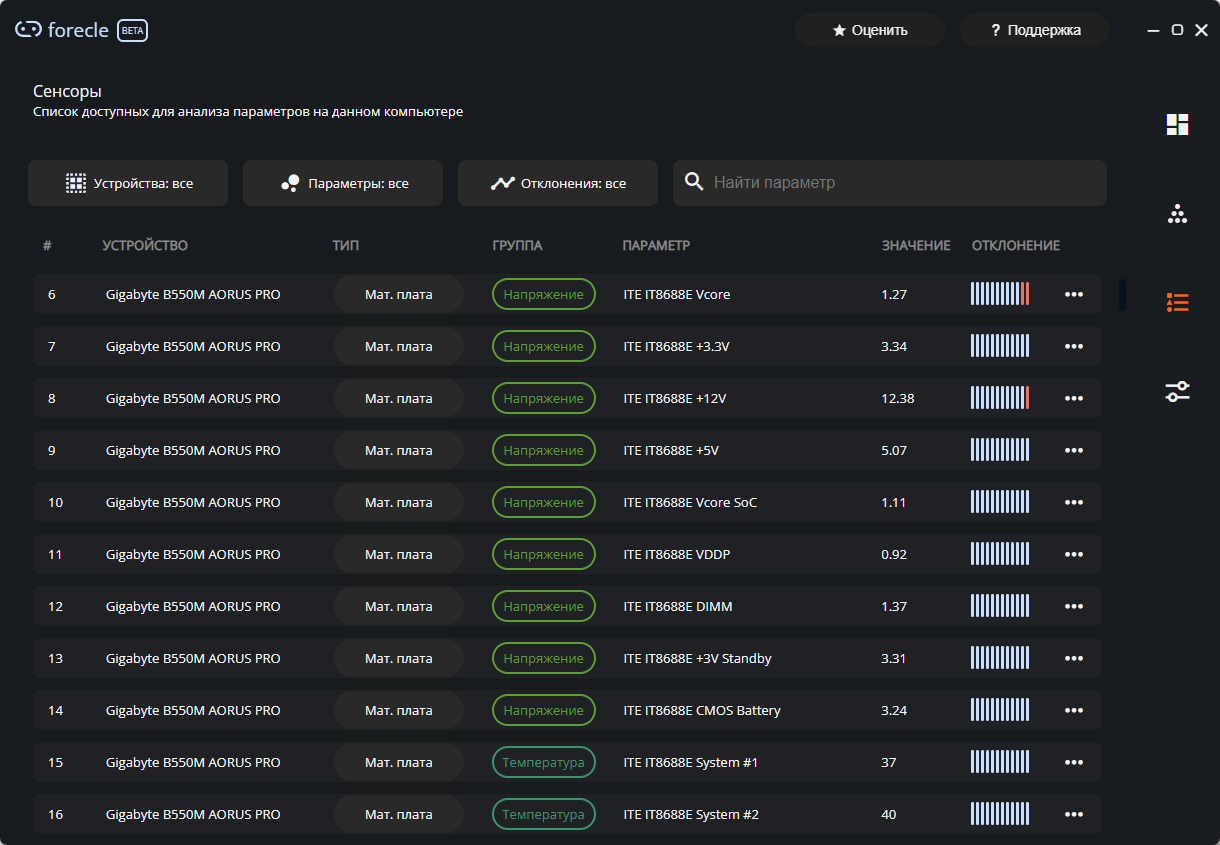Open the sensors list icon in sidebar
Image resolution: width=1220 pixels, height=845 pixels.
pos(1177,302)
